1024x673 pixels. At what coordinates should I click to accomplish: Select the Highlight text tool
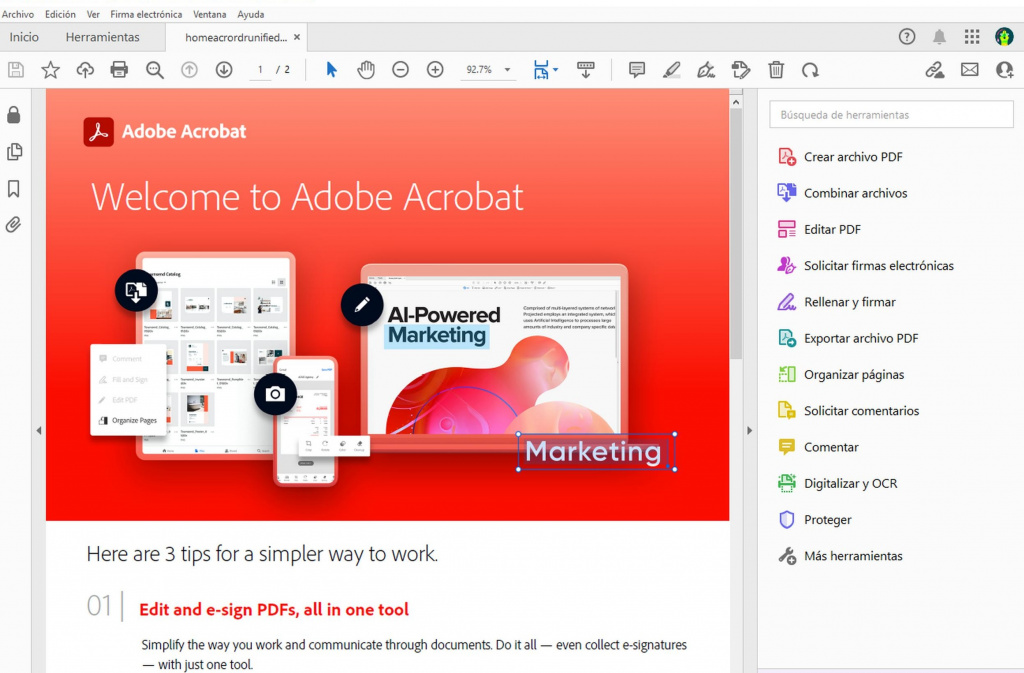671,70
